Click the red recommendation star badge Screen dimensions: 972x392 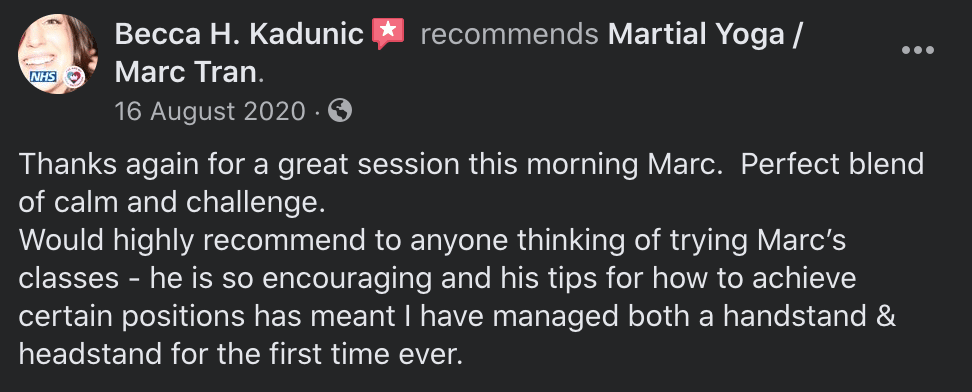pyautogui.click(x=388, y=33)
